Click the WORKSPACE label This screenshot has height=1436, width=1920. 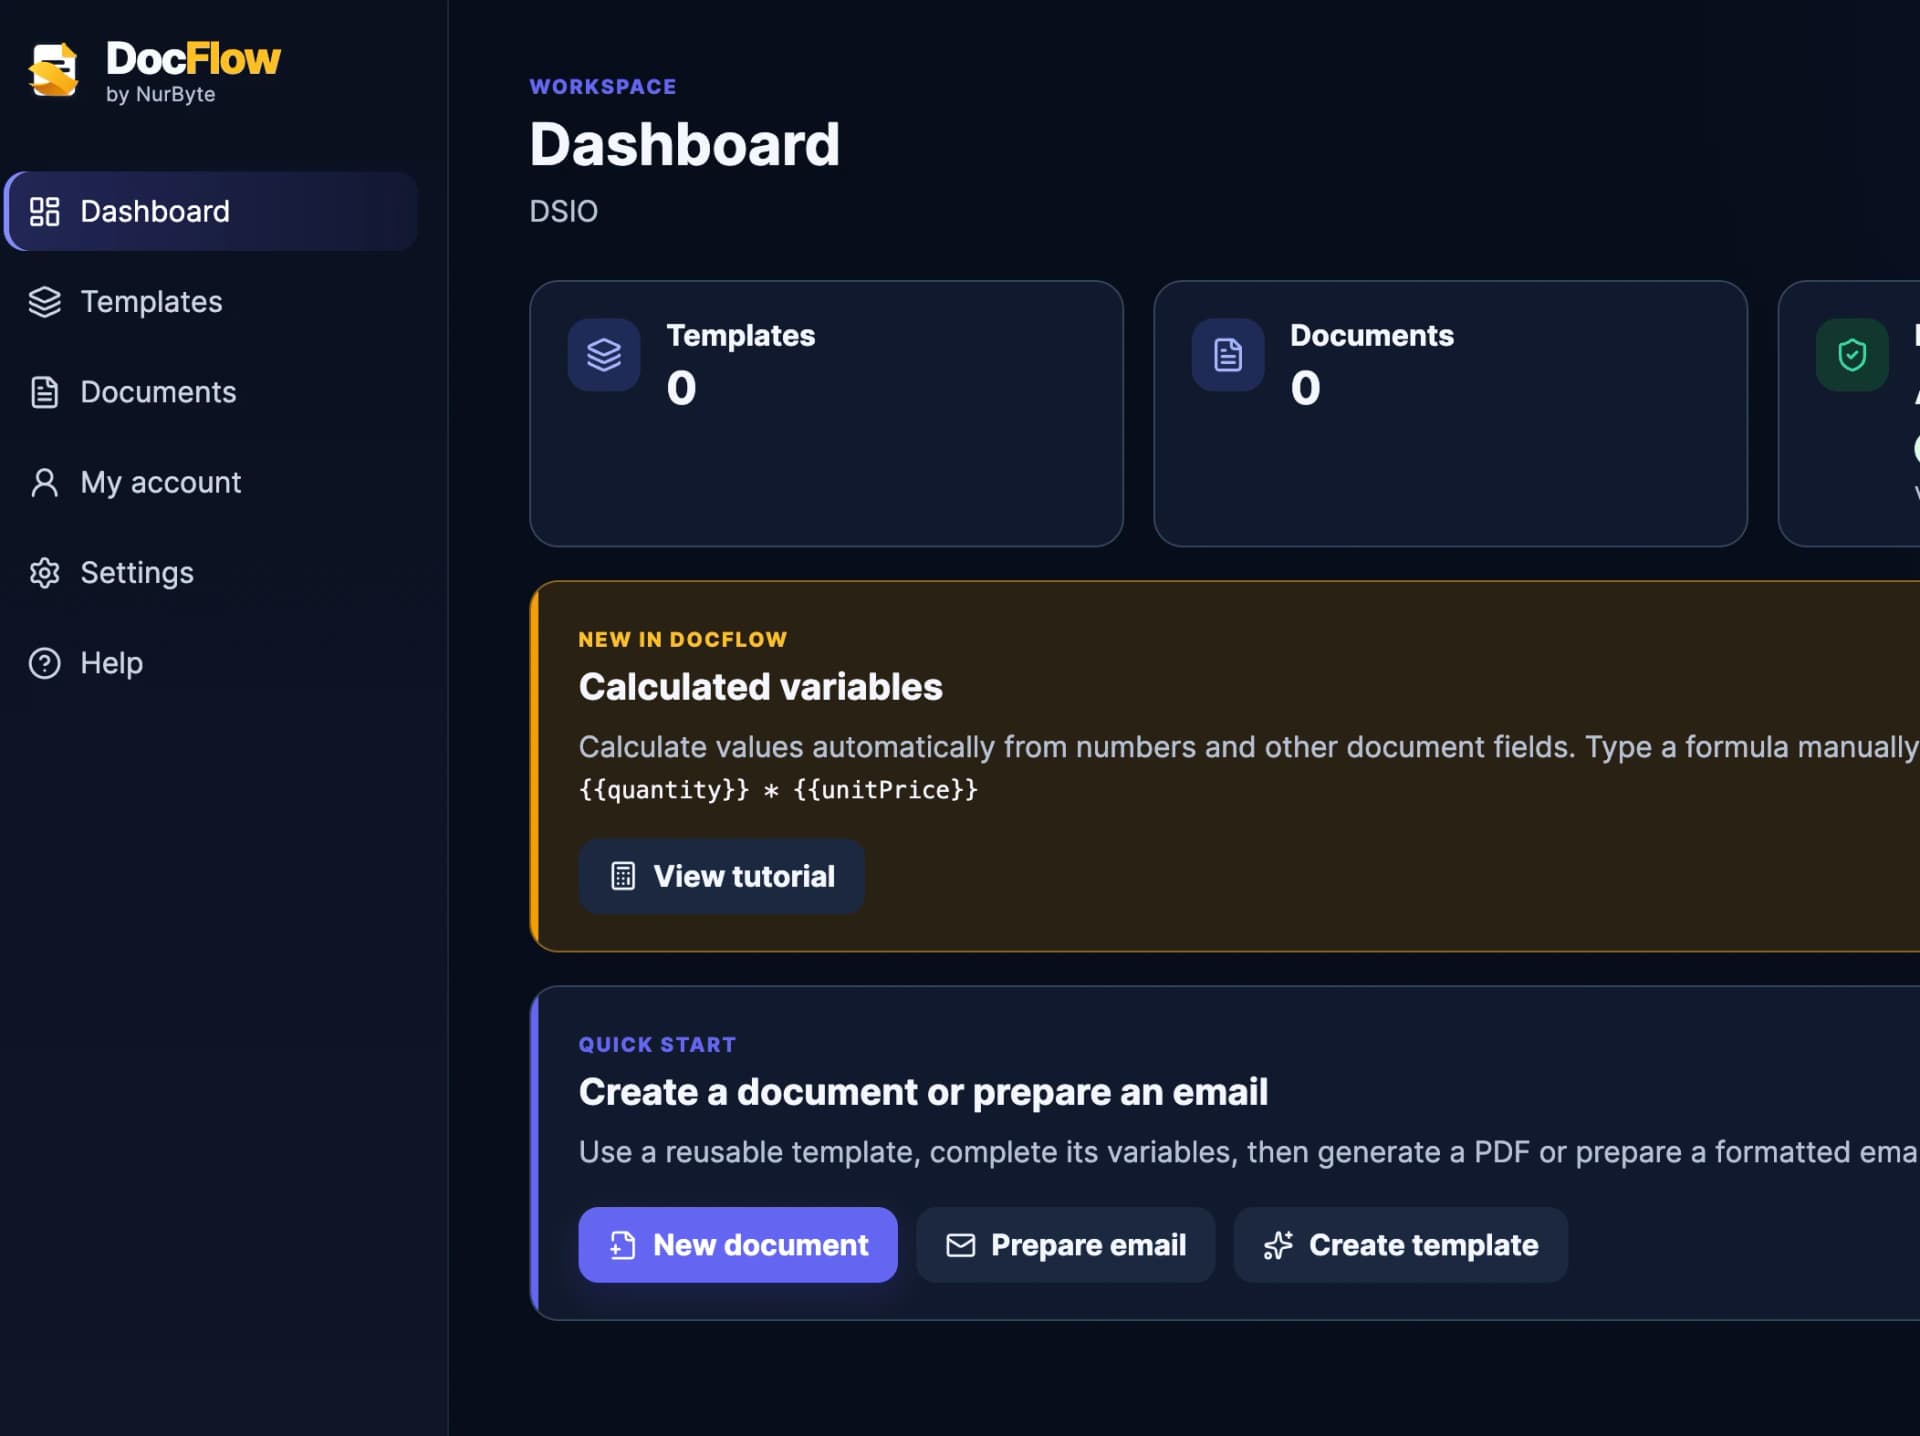coord(603,87)
